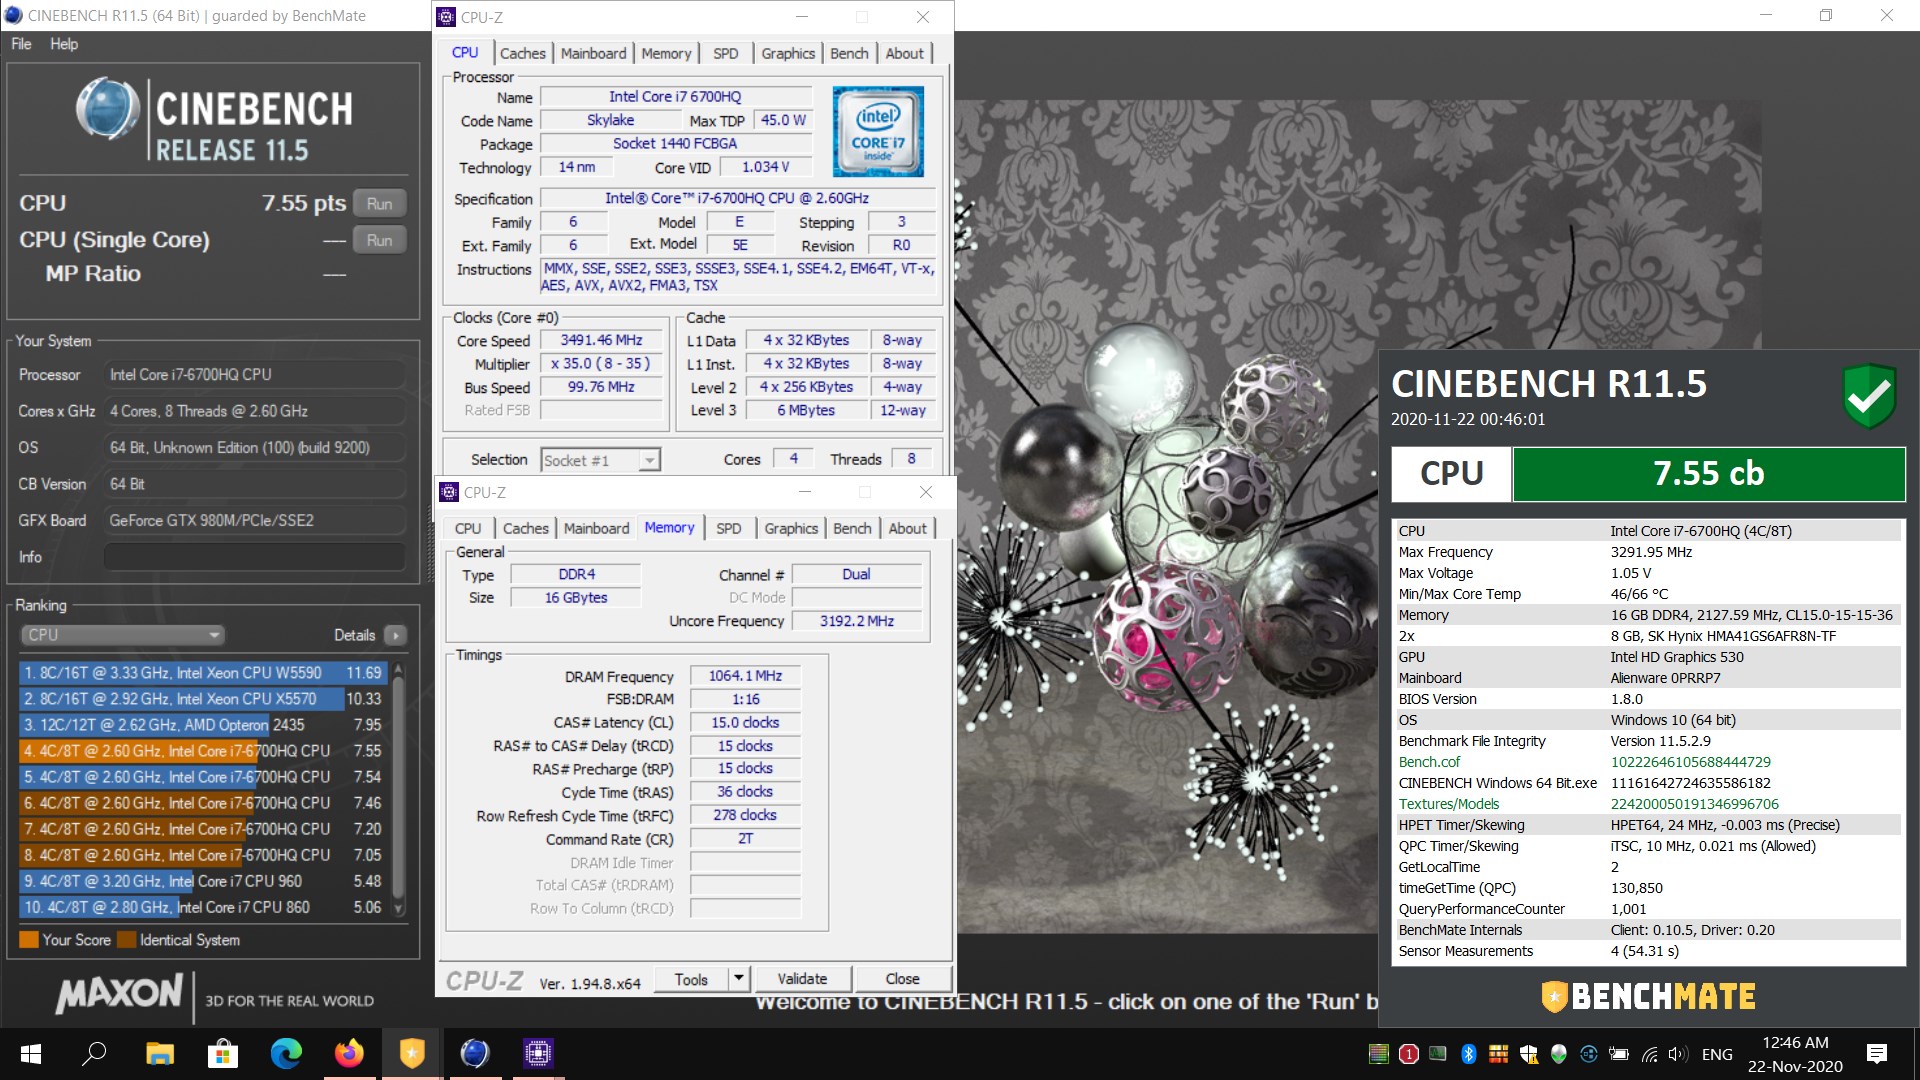
Task: Click the Textures/Models integrity entry
Action: coord(1648,804)
